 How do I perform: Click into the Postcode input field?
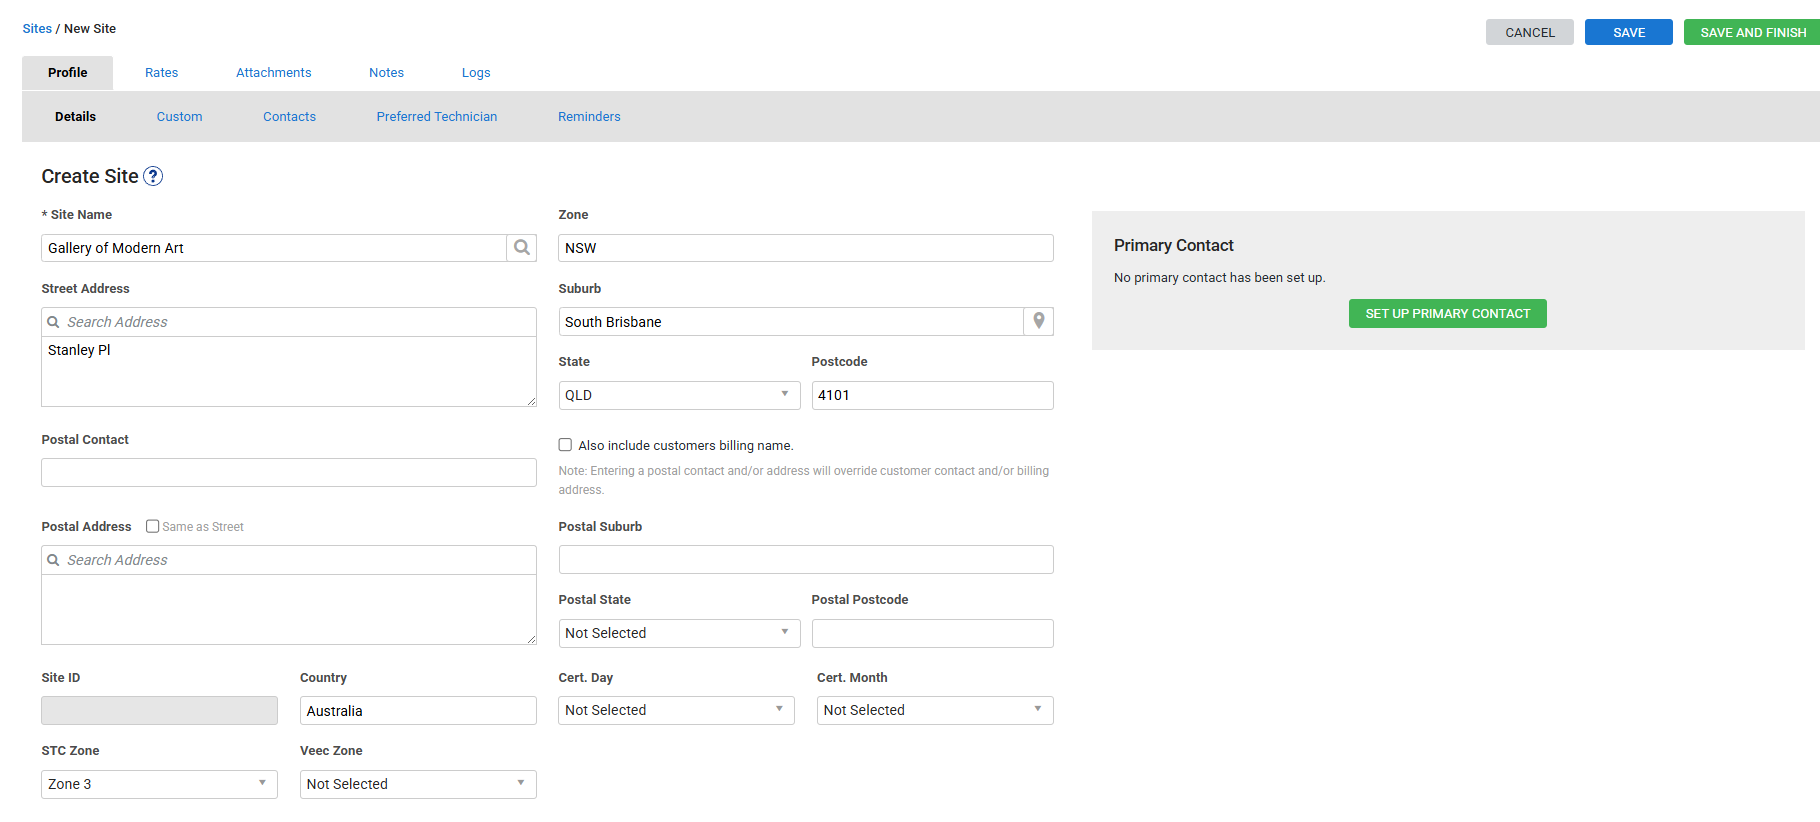pos(931,395)
